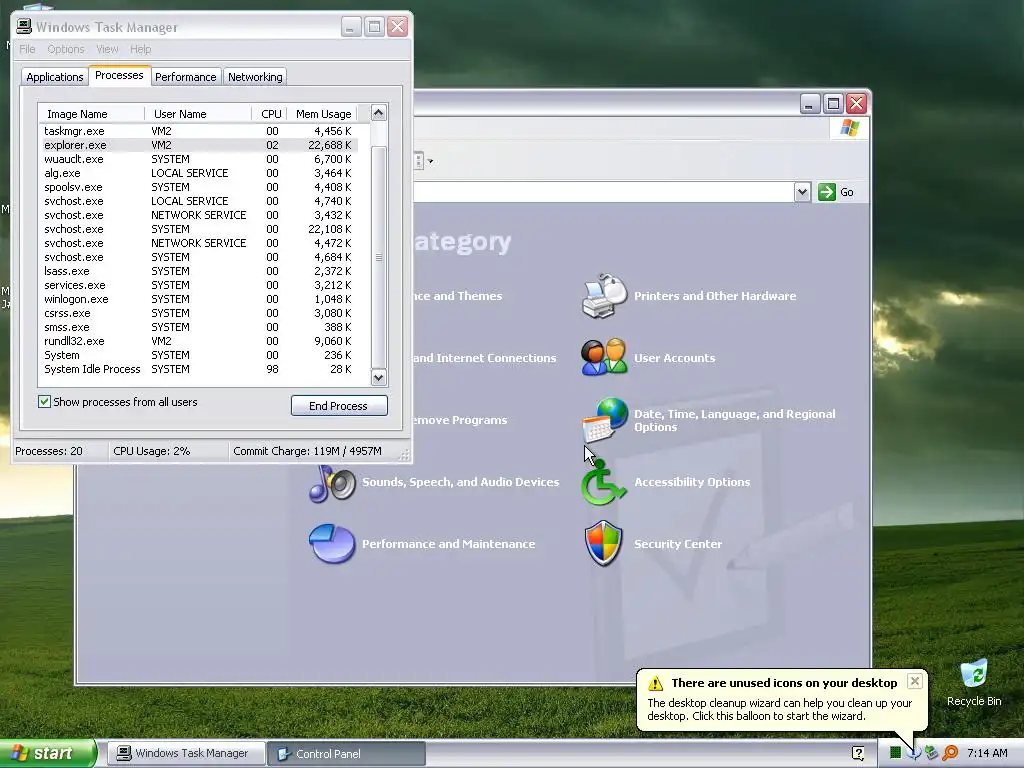Select the winlogon.exe process row
The image size is (1024, 768).
click(x=199, y=299)
